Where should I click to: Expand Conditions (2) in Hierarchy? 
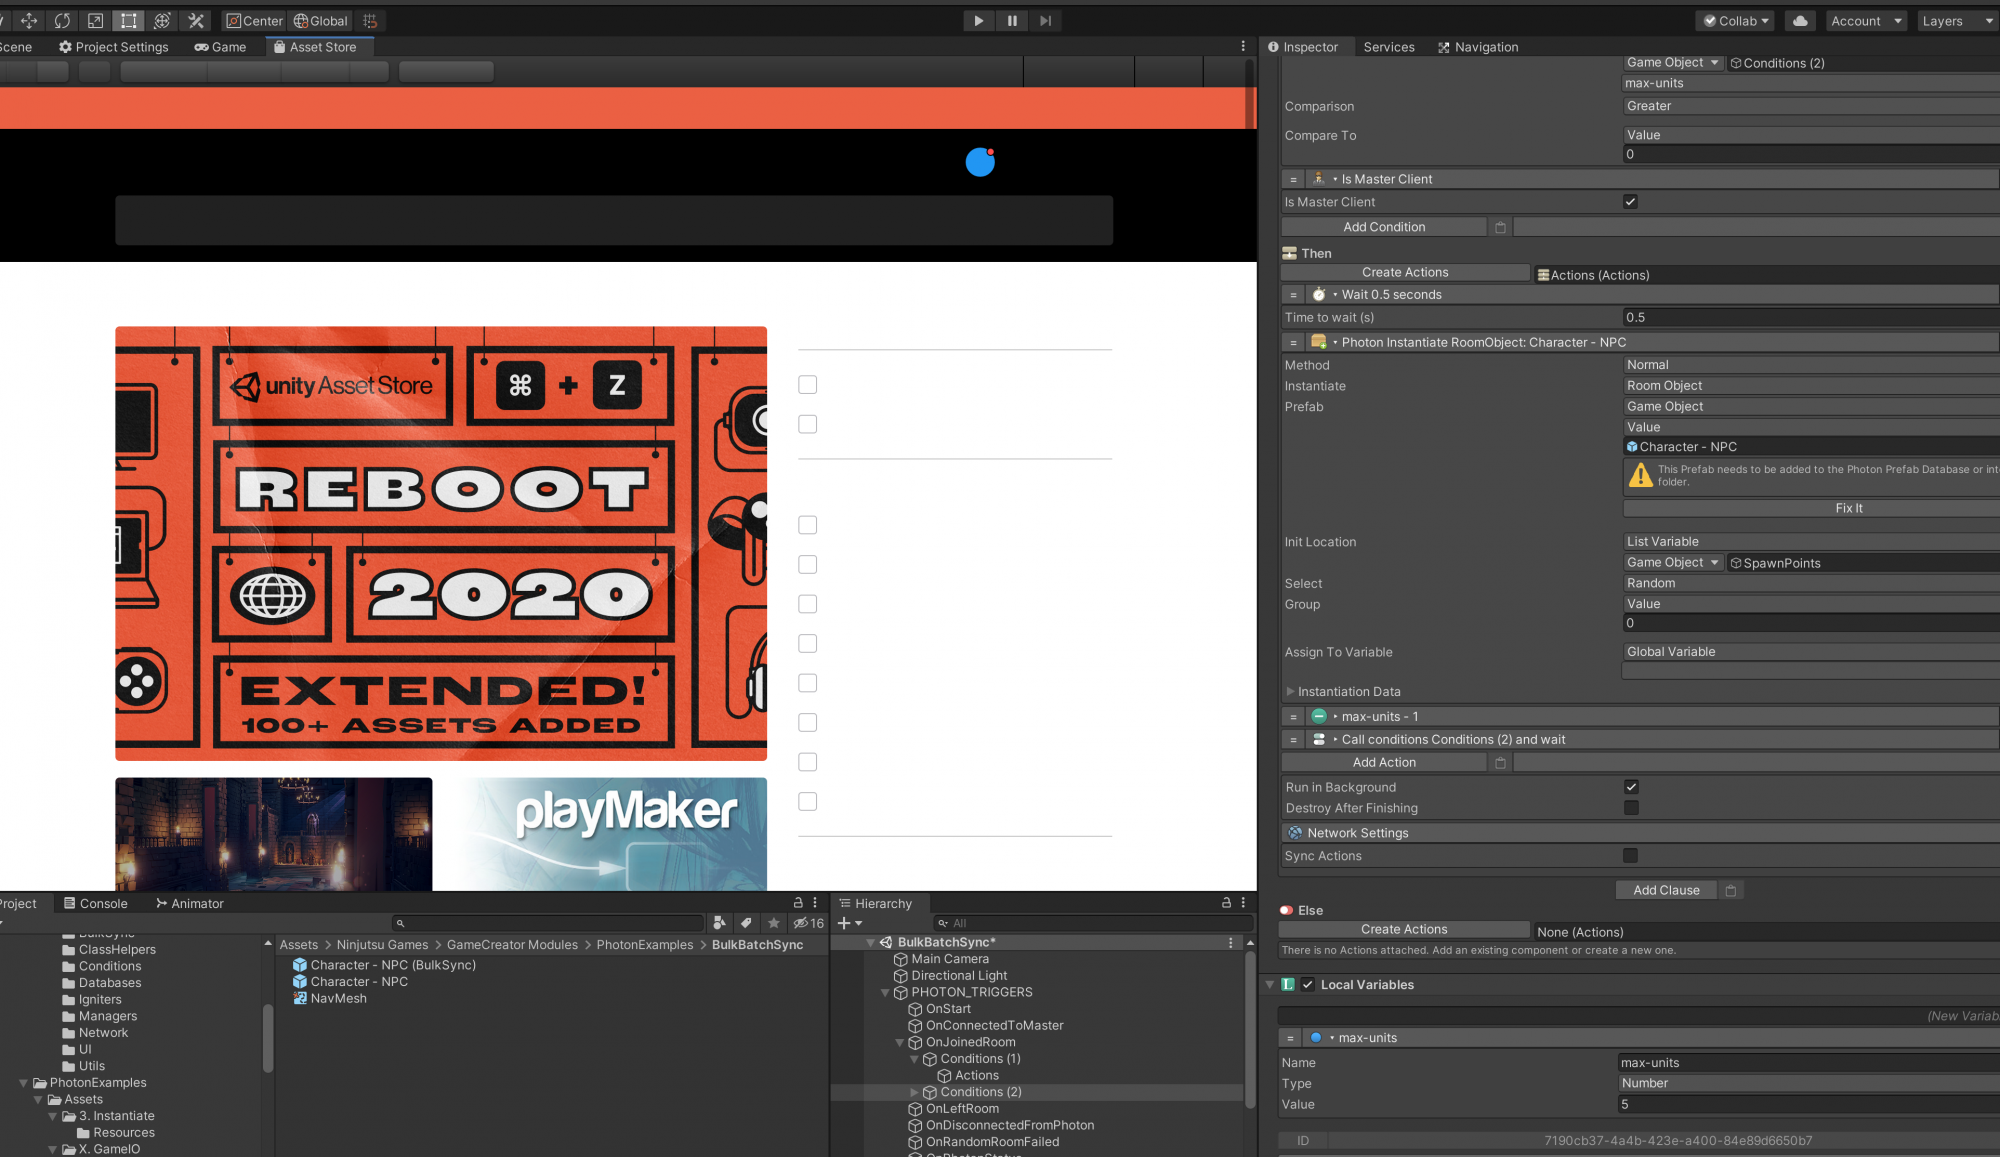pos(914,1092)
